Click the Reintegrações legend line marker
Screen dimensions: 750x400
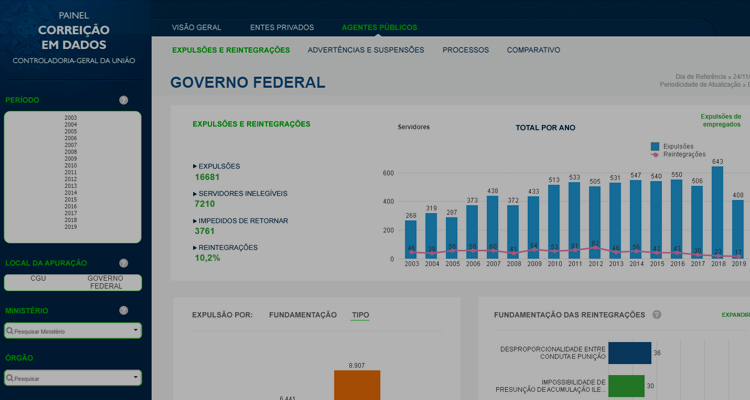pos(655,155)
